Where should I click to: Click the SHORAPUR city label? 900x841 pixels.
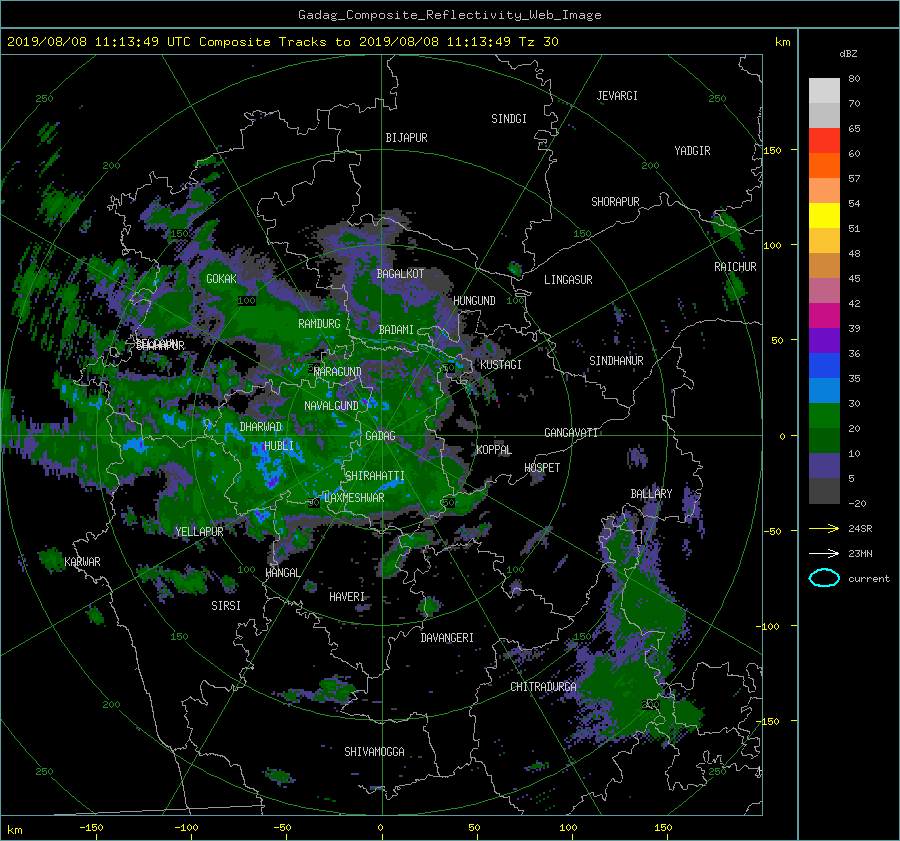pos(615,201)
